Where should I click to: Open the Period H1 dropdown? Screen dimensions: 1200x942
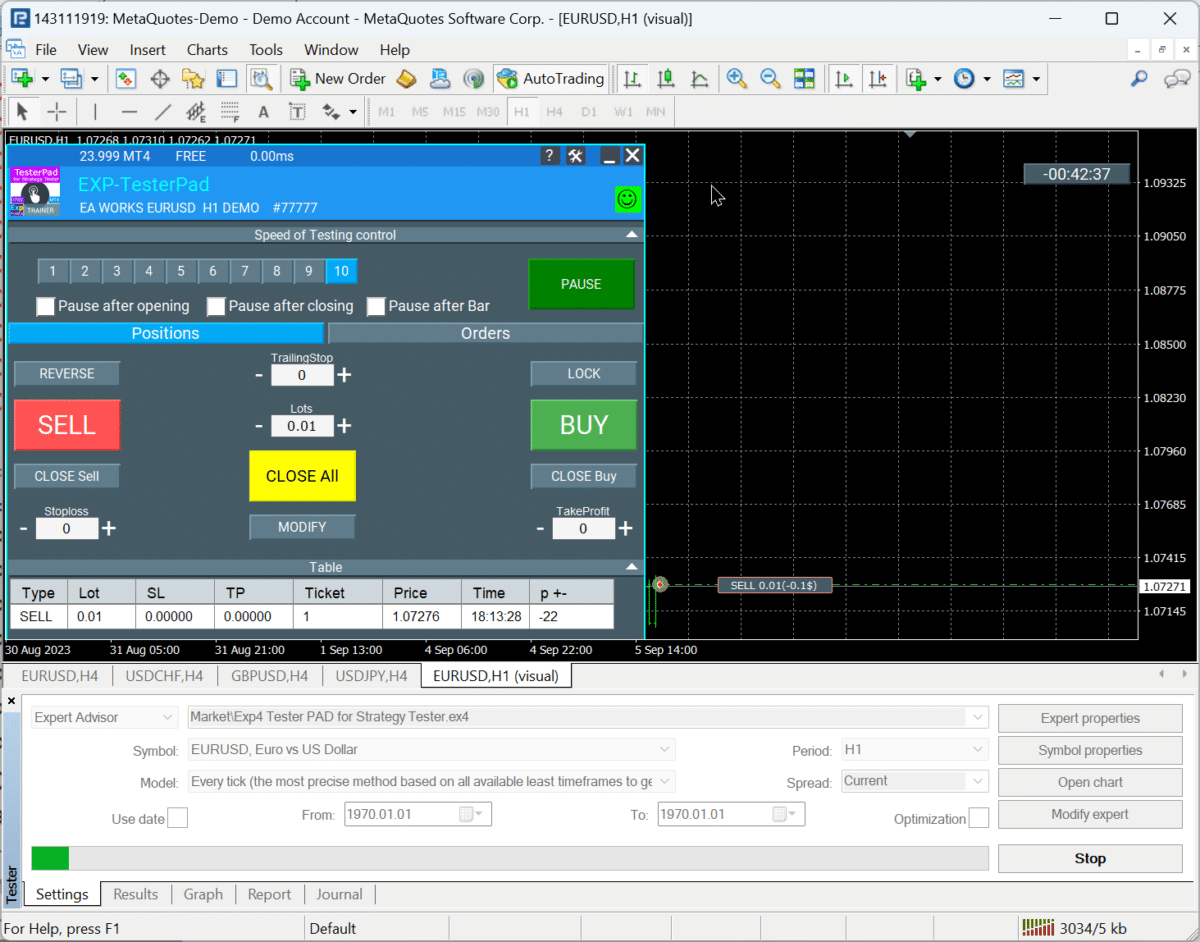(914, 750)
